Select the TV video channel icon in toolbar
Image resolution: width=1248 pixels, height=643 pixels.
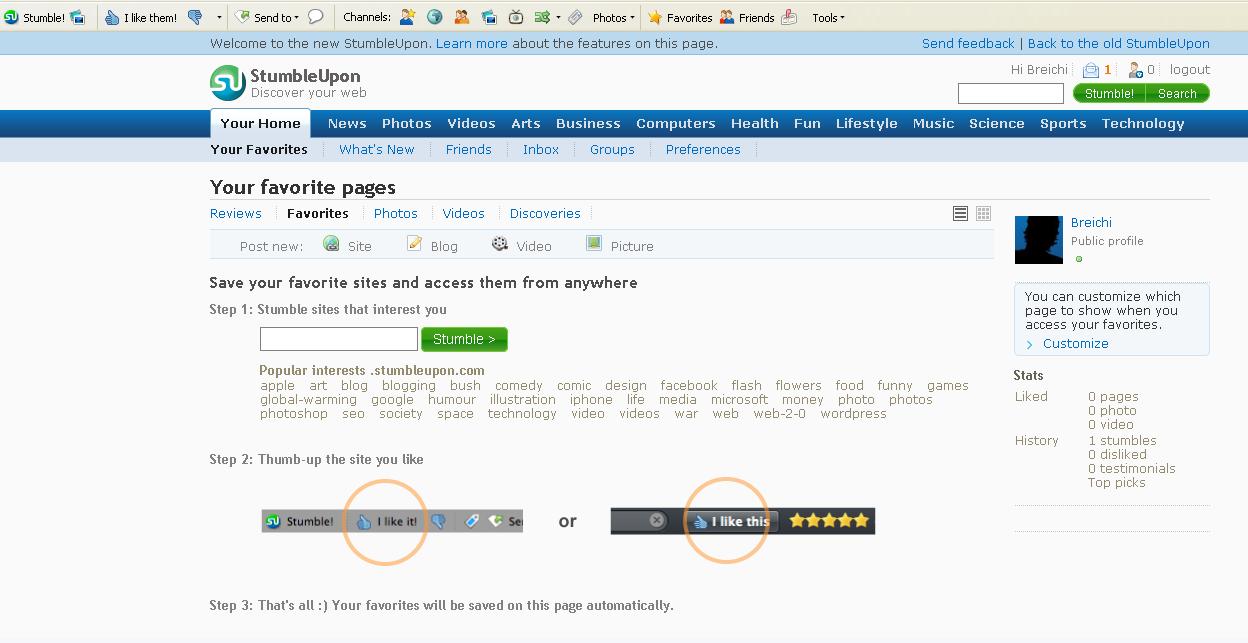(516, 17)
